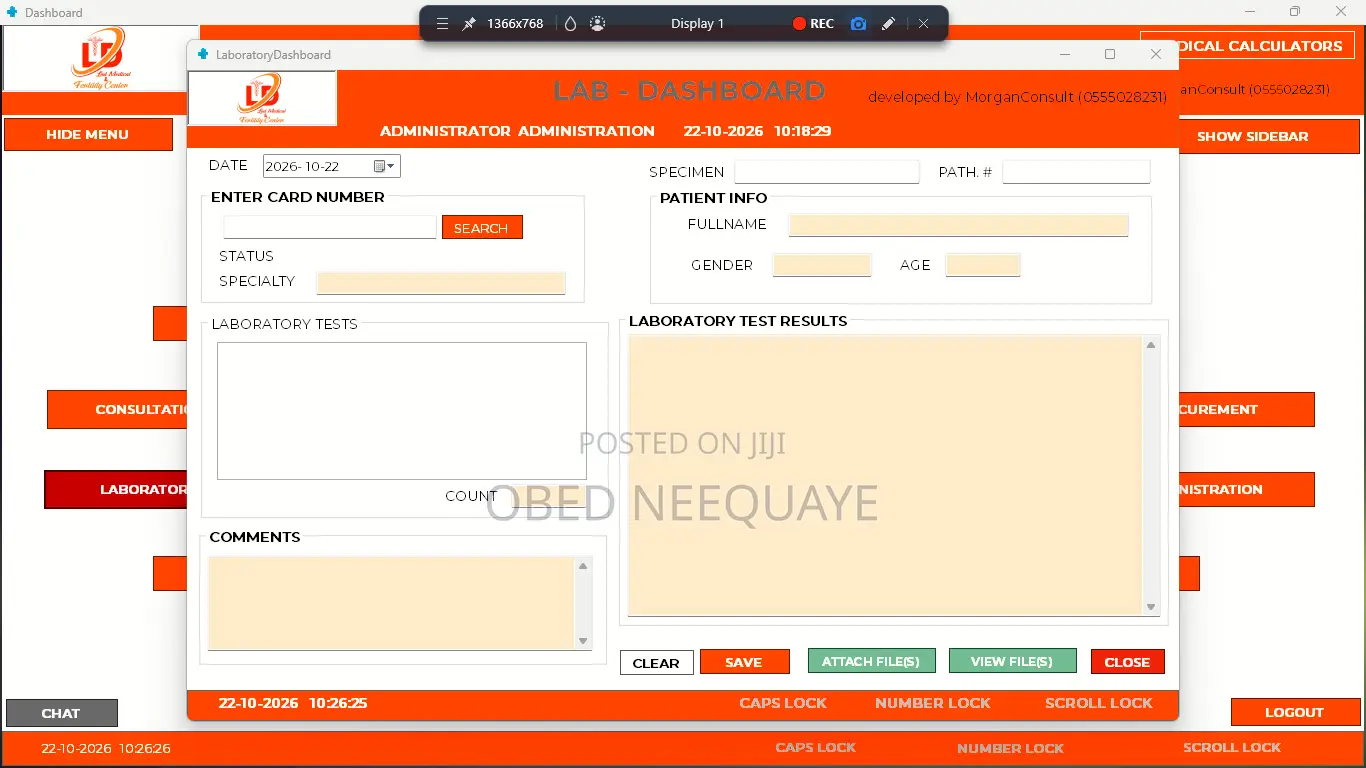Click the Lab Dashboard status bar time 10:26:25
Screen dimensions: 1366x768
click(x=338, y=703)
